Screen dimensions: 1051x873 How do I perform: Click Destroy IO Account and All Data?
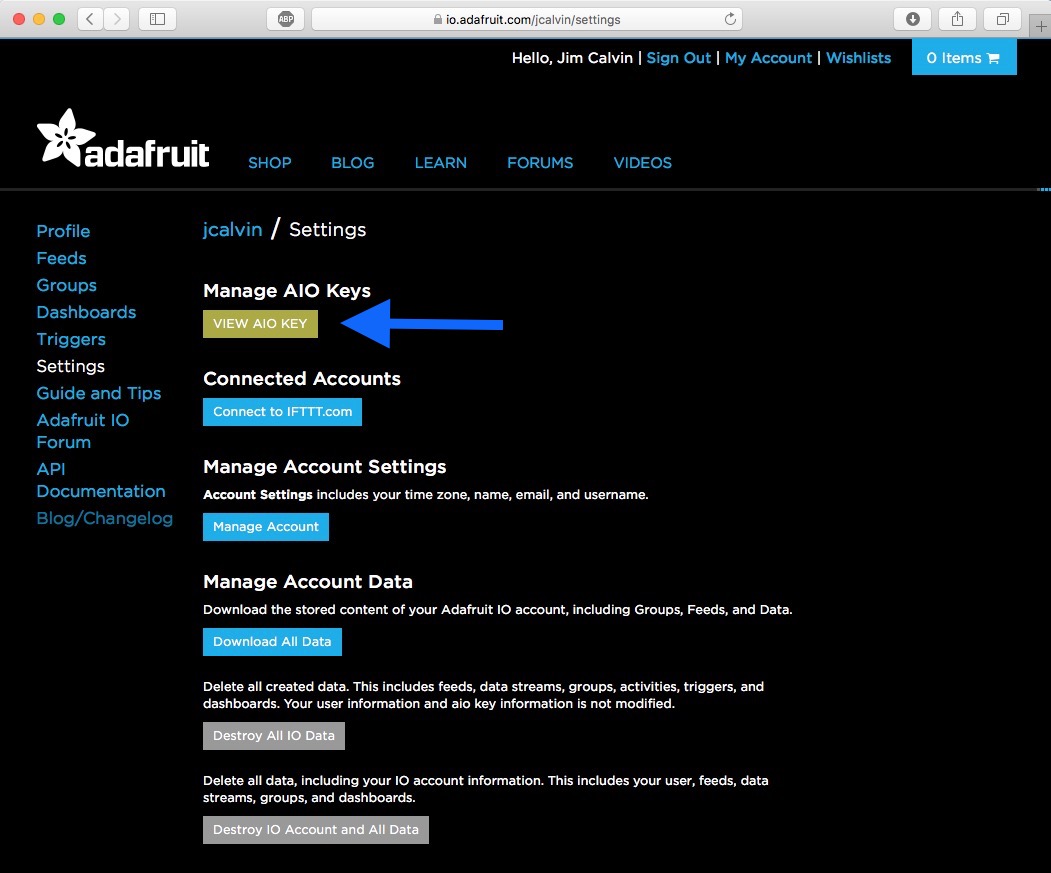(x=316, y=829)
